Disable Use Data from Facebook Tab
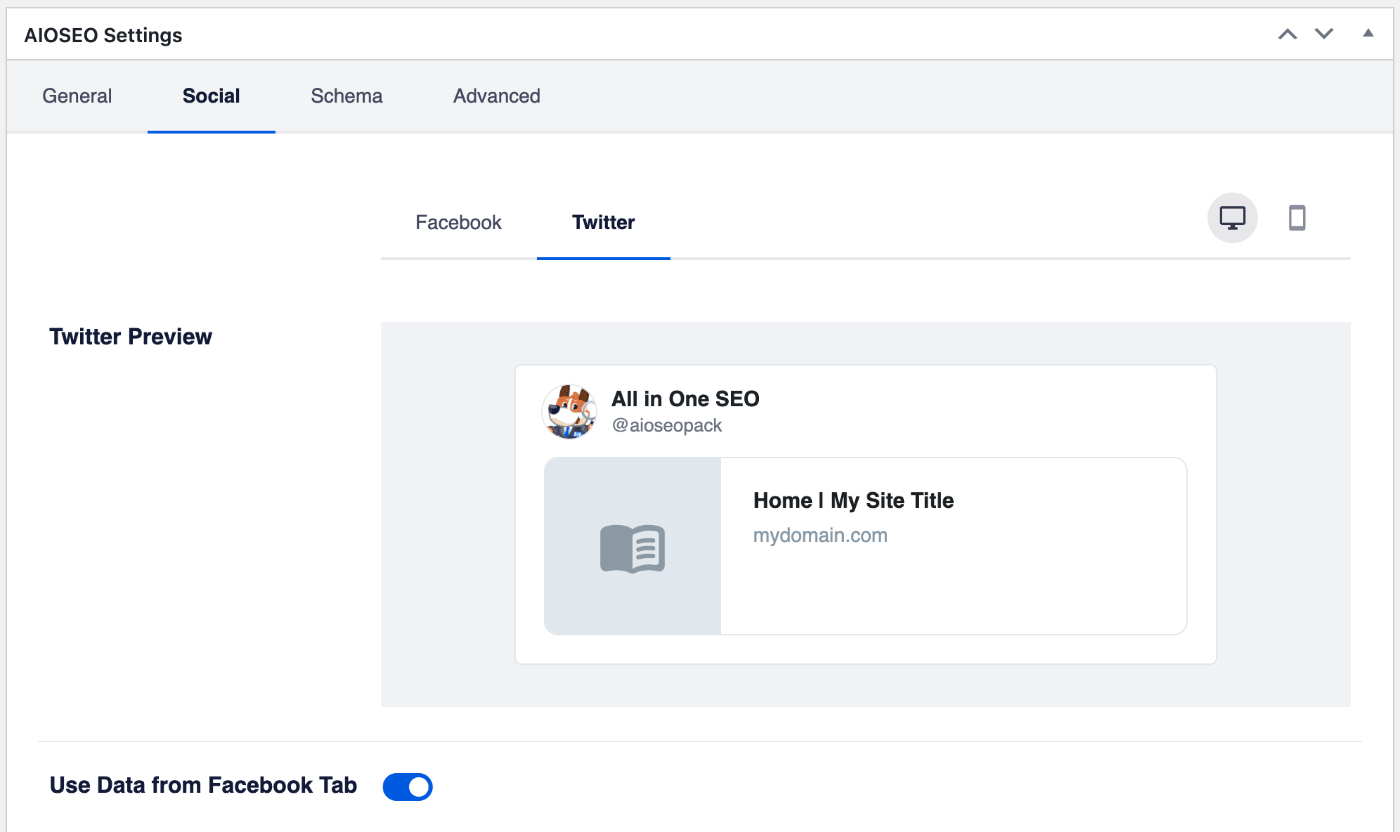The height and width of the screenshot is (832, 1400). [x=408, y=787]
